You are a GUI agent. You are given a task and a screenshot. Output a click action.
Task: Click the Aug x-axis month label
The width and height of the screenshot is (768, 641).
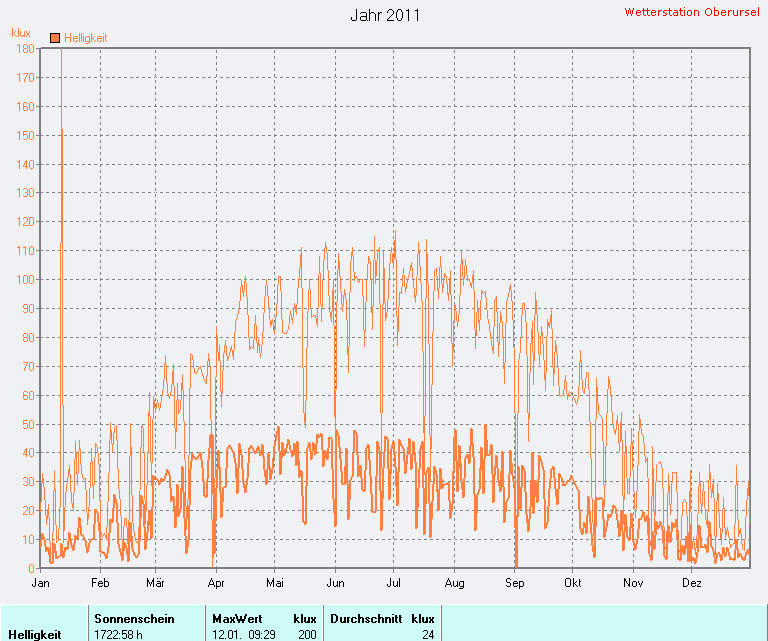pos(455,583)
